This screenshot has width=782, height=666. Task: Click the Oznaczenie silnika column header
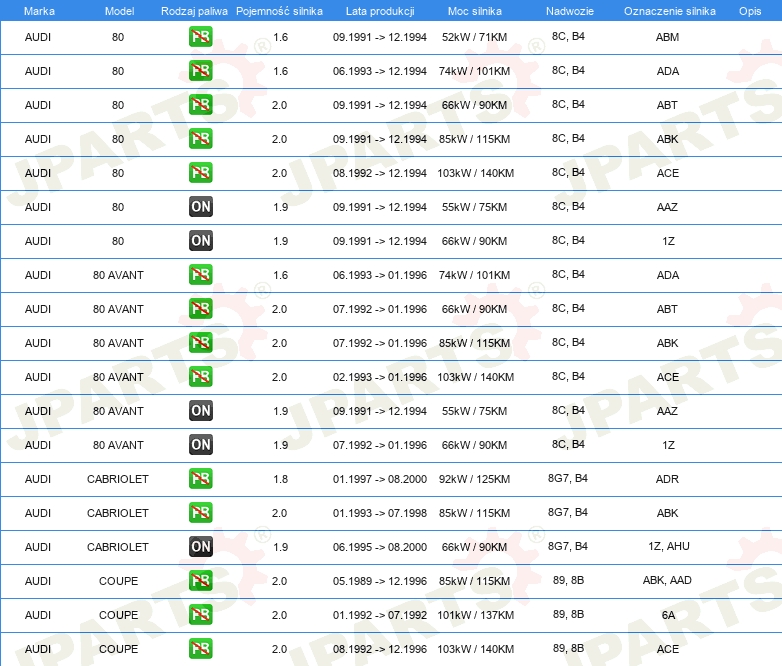(x=670, y=11)
